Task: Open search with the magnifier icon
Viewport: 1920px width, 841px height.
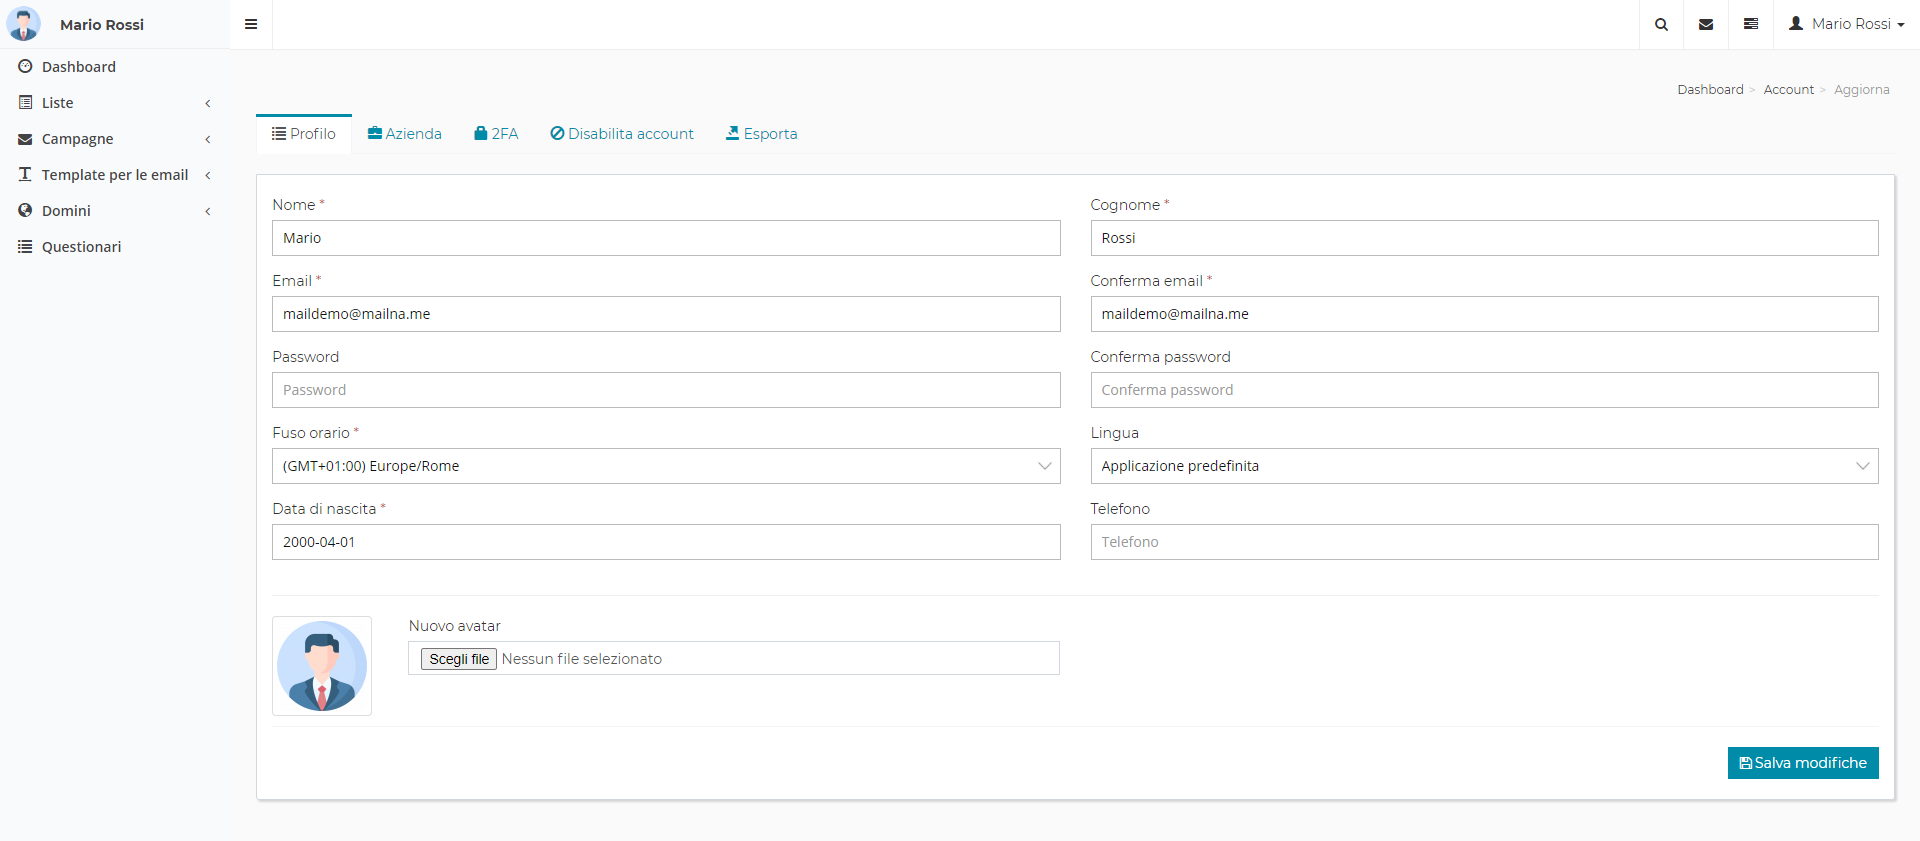Action: (1661, 24)
